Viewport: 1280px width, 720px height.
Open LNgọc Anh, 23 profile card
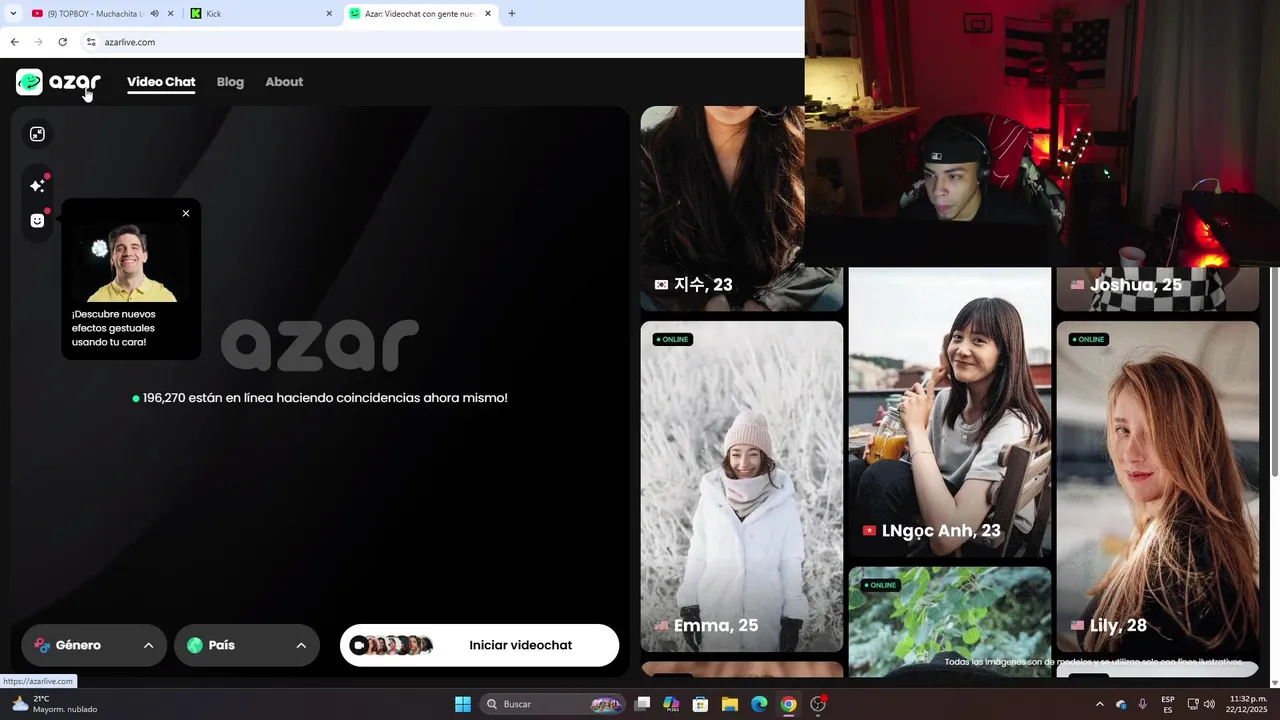tap(949, 412)
